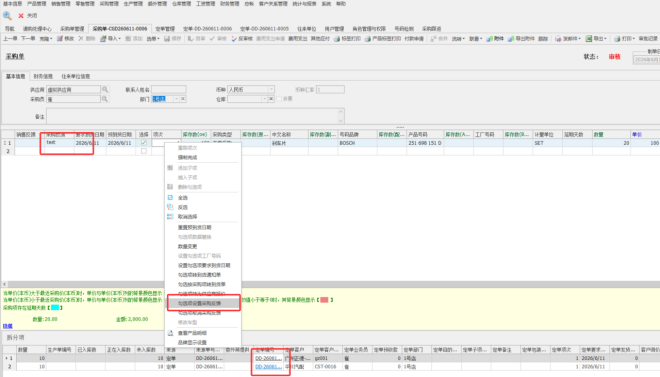Click the 付款申请 toolbar button
Screen dimensions: 660x377
tap(414, 39)
